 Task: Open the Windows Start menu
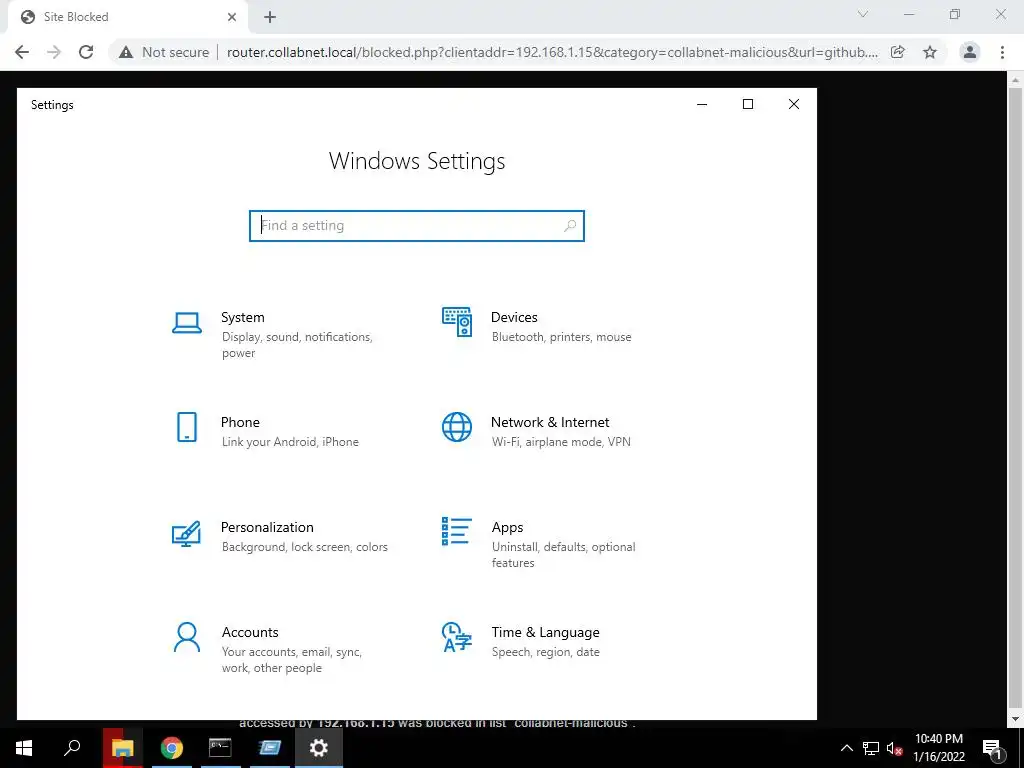pos(24,748)
